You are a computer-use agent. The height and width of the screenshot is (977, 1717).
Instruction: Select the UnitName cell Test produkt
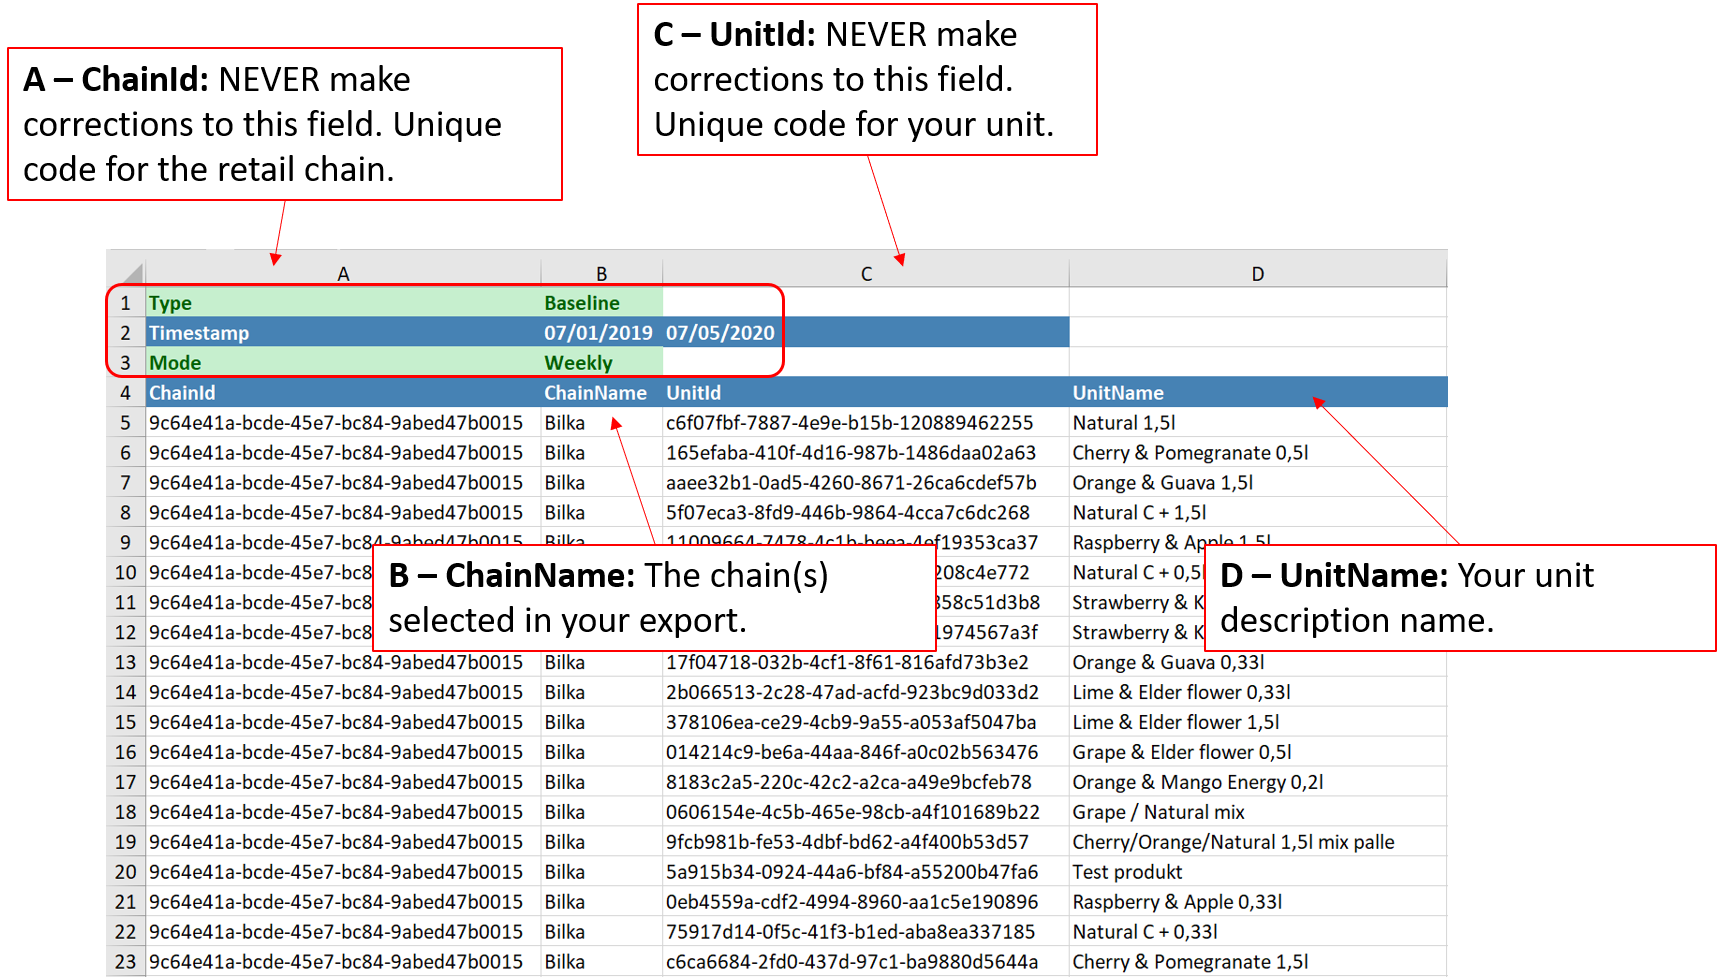1127,871
